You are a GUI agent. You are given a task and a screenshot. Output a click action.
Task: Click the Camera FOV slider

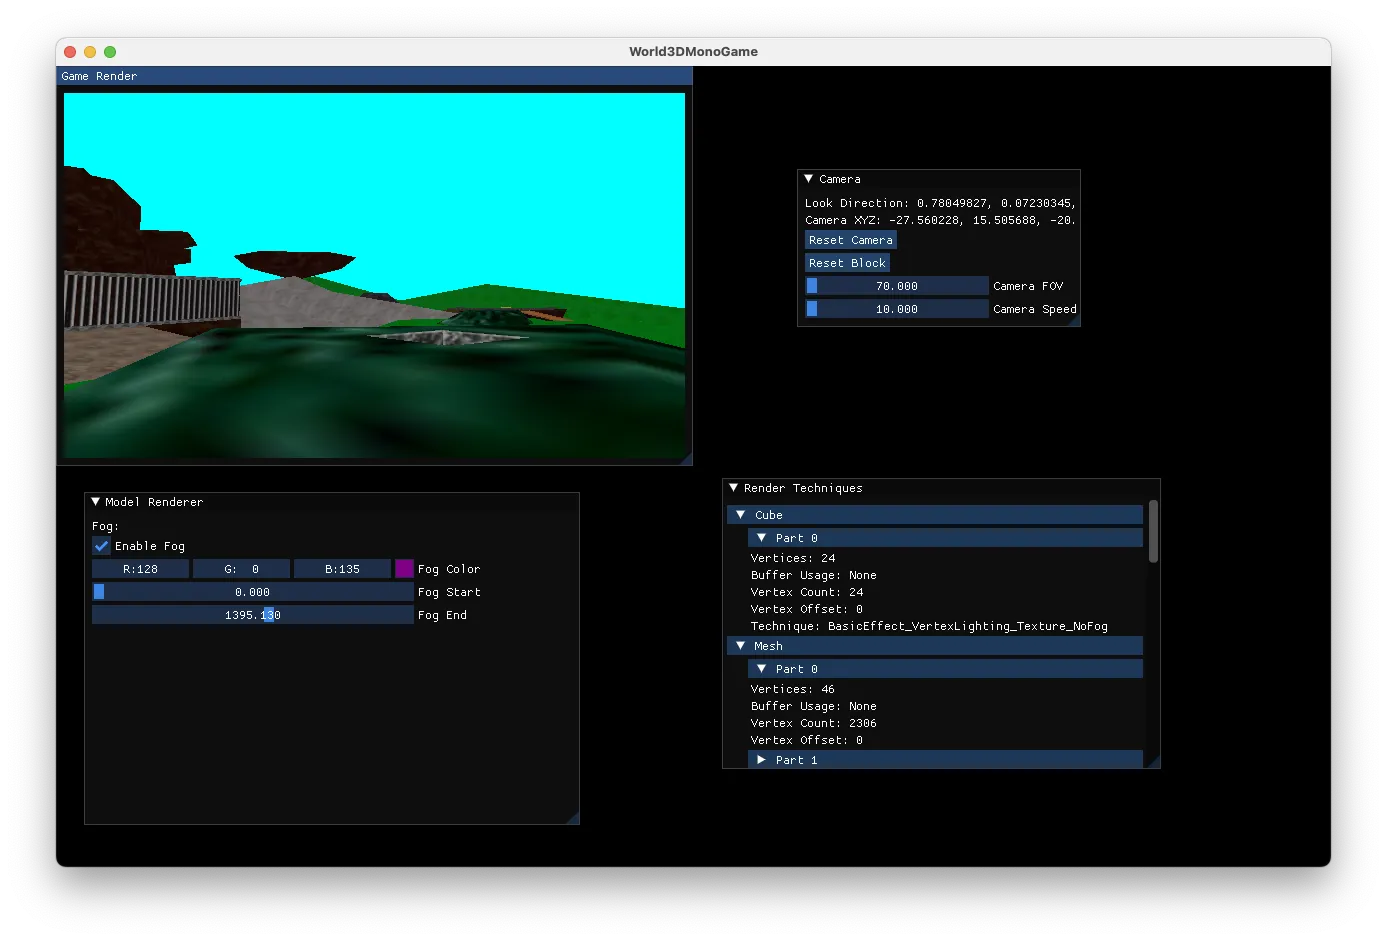(x=897, y=286)
